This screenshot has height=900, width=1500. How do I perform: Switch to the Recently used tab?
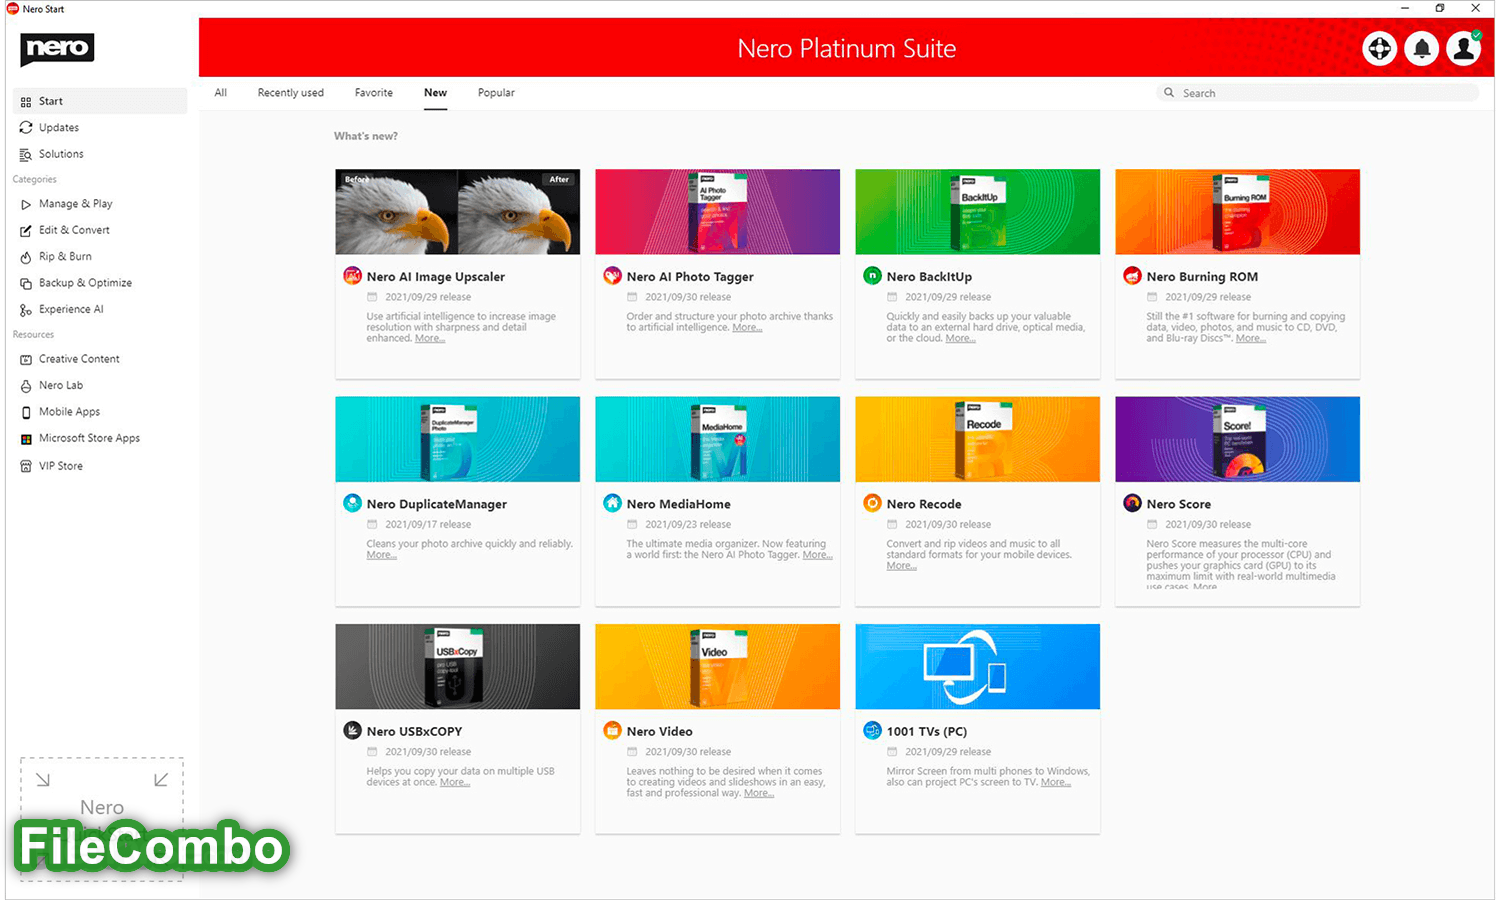point(291,93)
